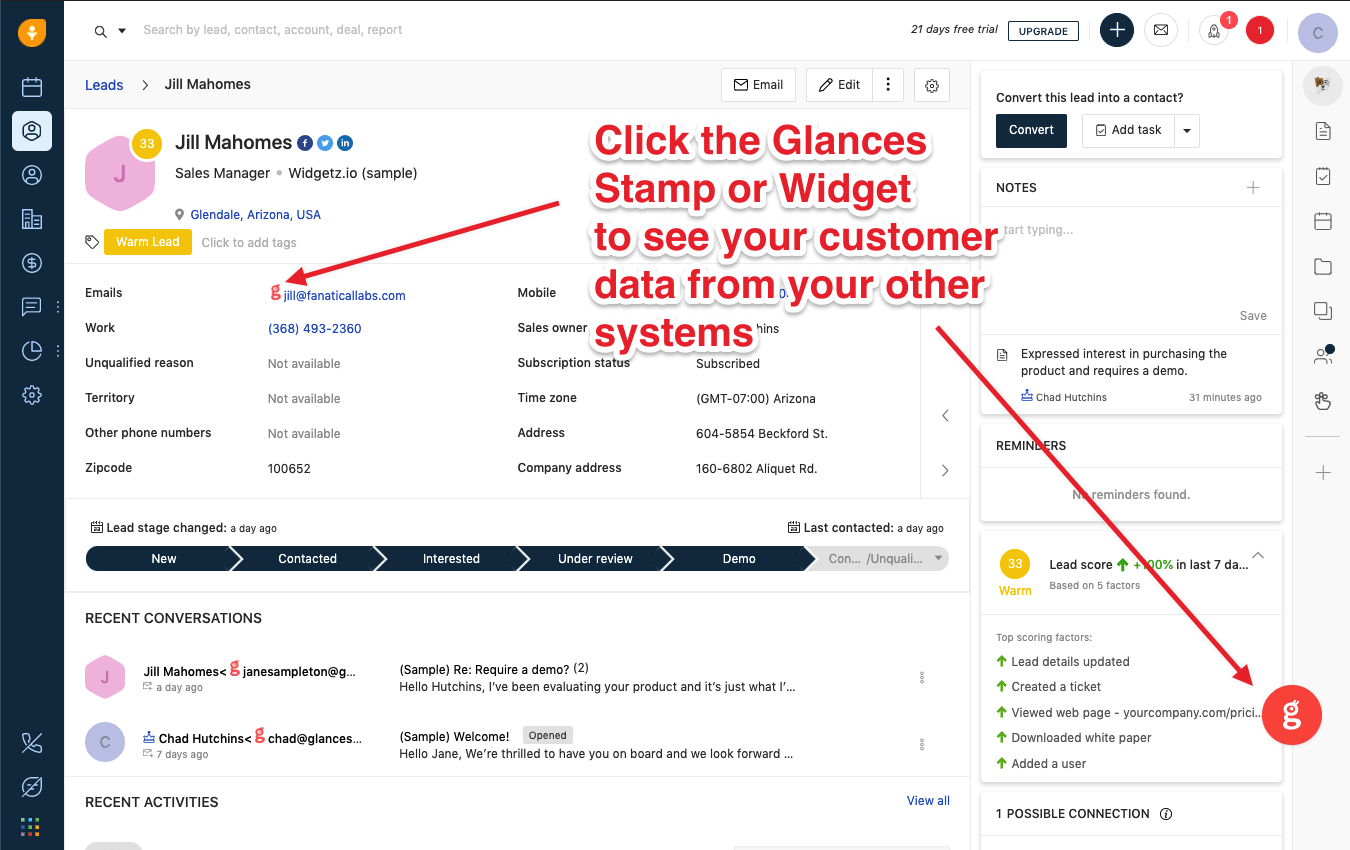The image size is (1350, 850).
Task: Click the red Glances floating widget button
Action: (x=1292, y=715)
